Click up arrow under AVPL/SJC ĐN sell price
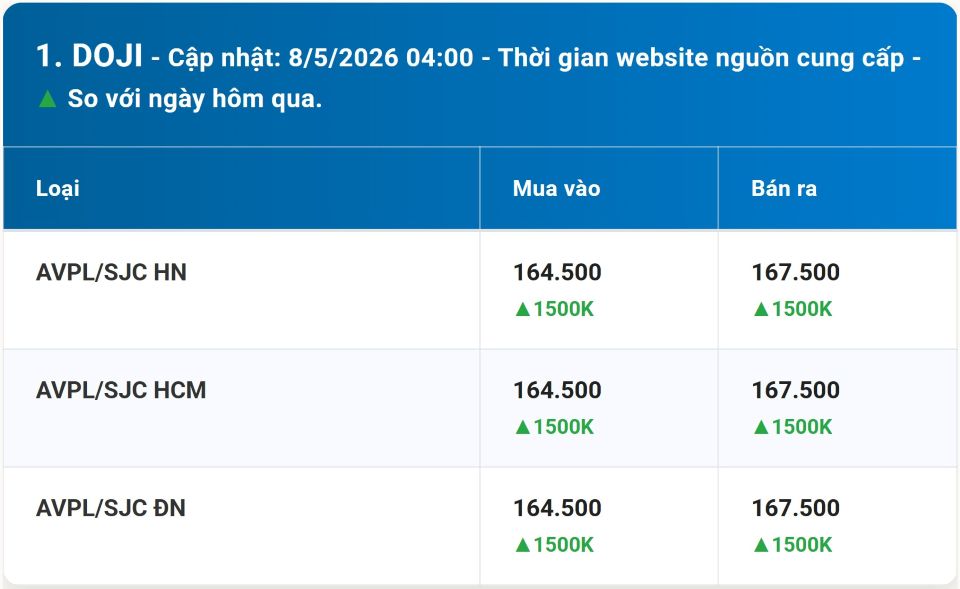Viewport: 960px width, 589px height. pyautogui.click(x=760, y=545)
